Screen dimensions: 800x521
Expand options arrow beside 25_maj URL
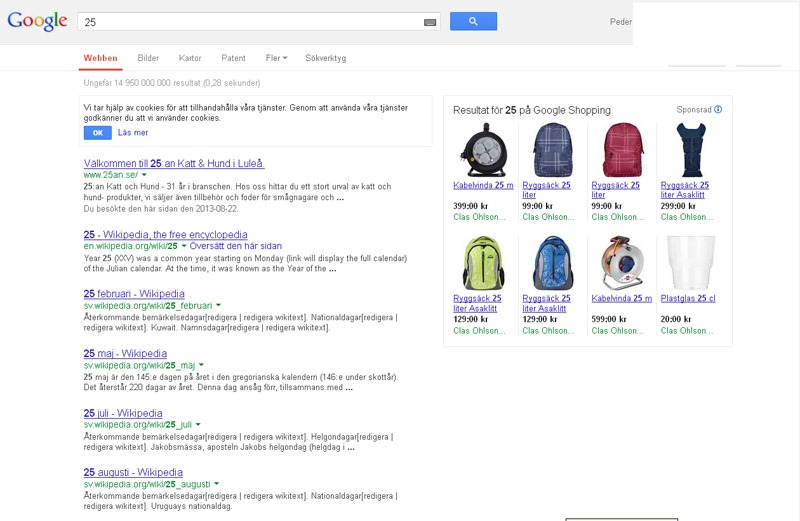[x=201, y=365]
